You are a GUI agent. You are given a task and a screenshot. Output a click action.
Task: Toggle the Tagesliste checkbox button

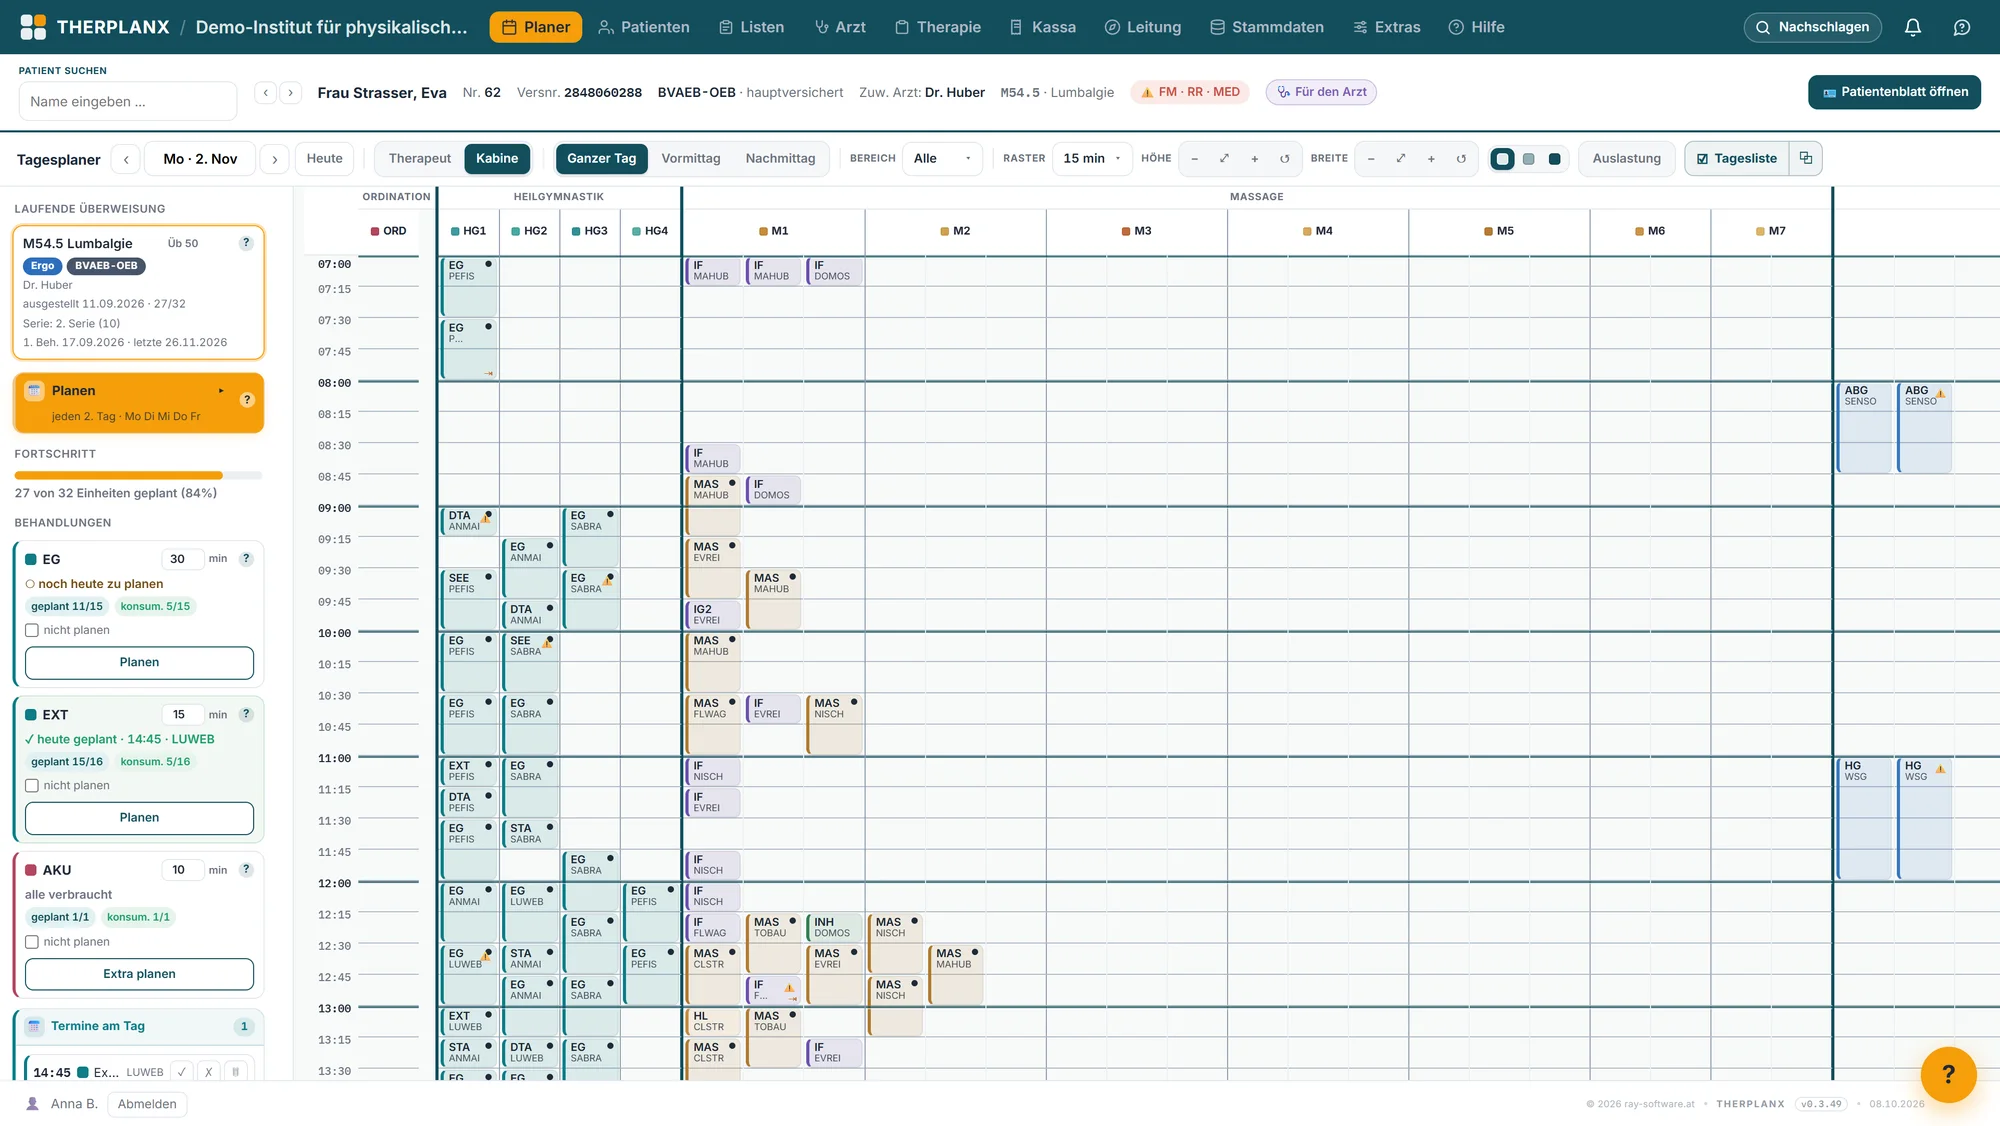point(1736,158)
